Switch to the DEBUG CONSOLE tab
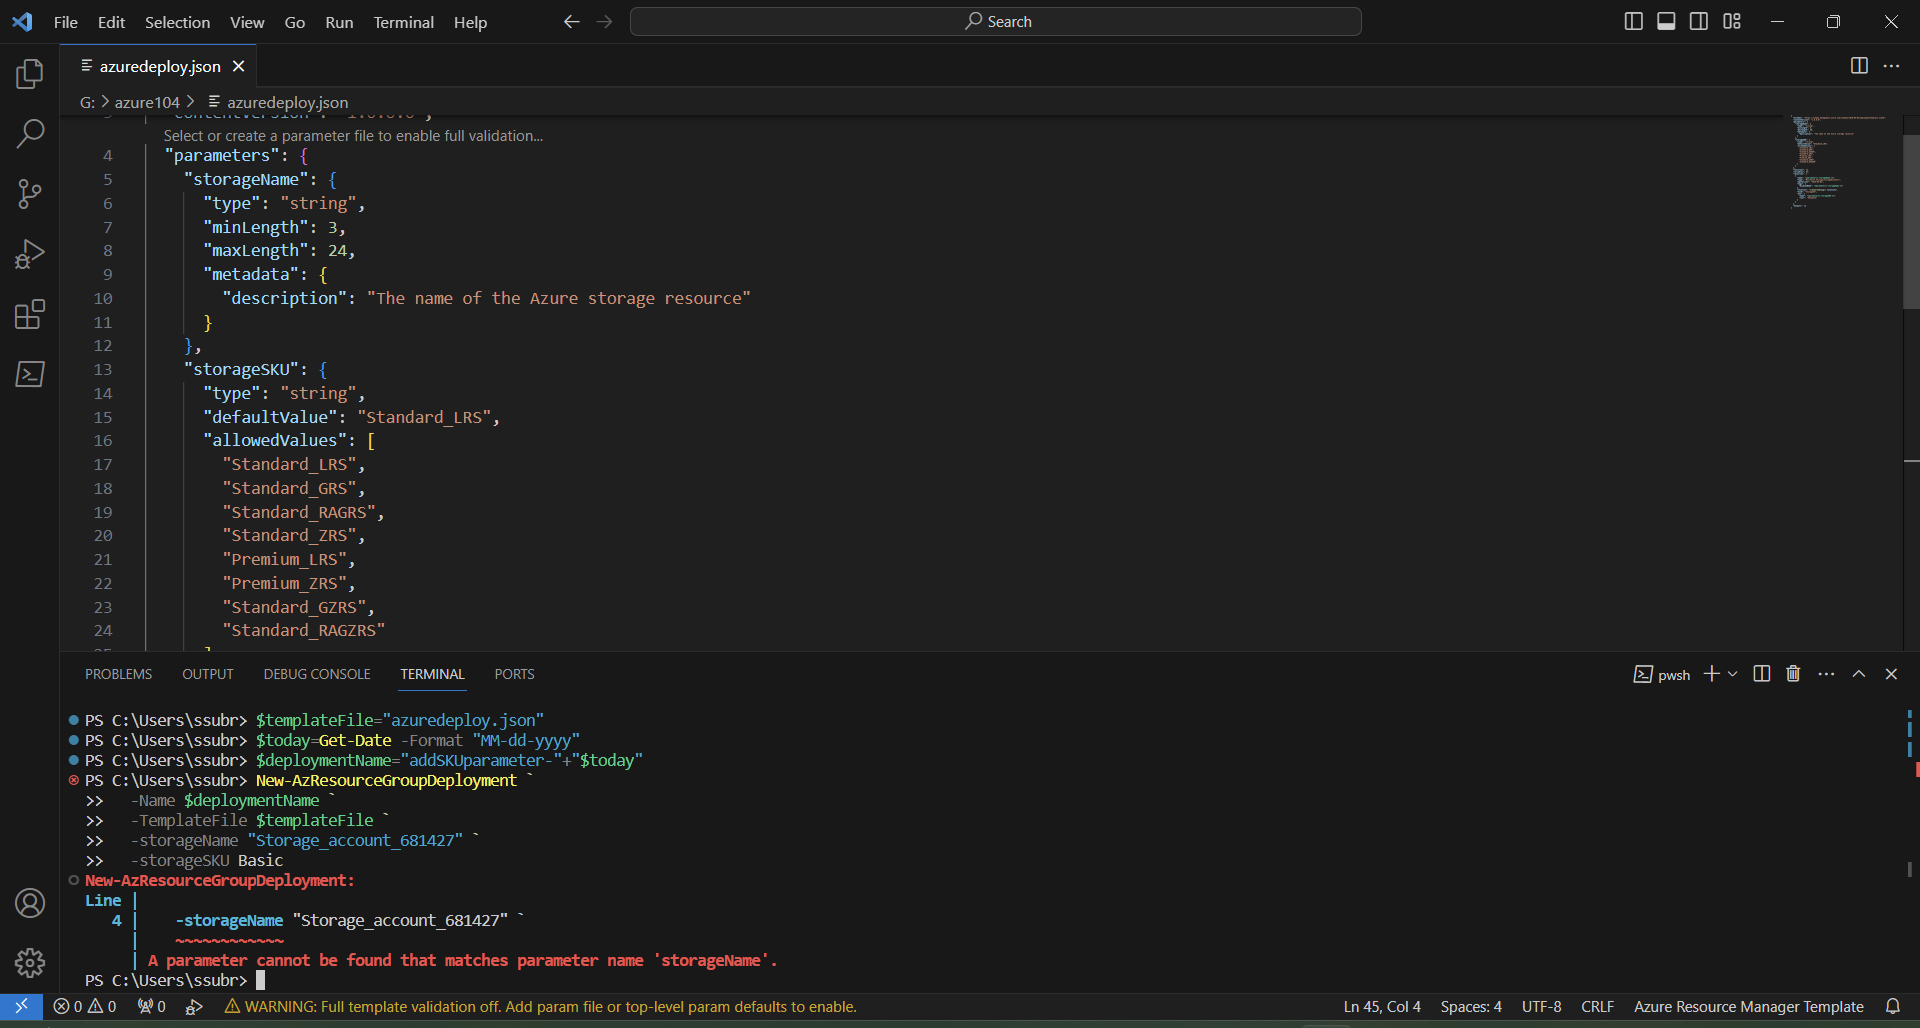The width and height of the screenshot is (1920, 1028). [317, 674]
